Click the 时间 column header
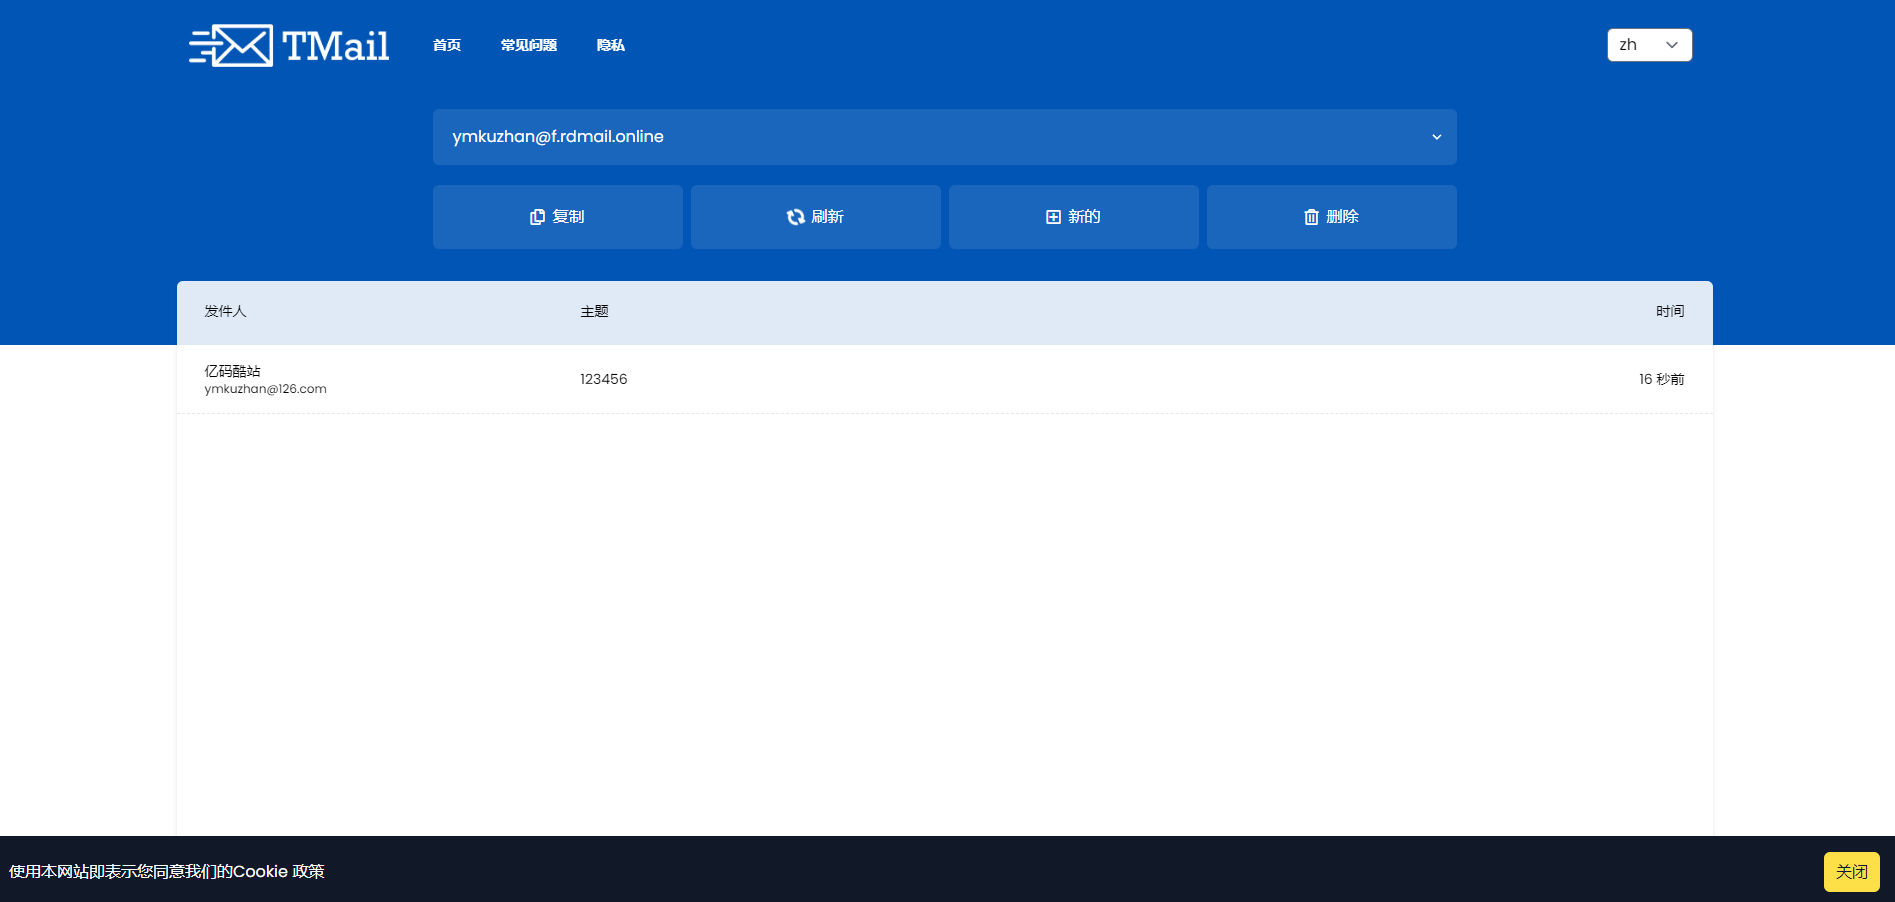The height and width of the screenshot is (902, 1895). pyautogui.click(x=1670, y=311)
